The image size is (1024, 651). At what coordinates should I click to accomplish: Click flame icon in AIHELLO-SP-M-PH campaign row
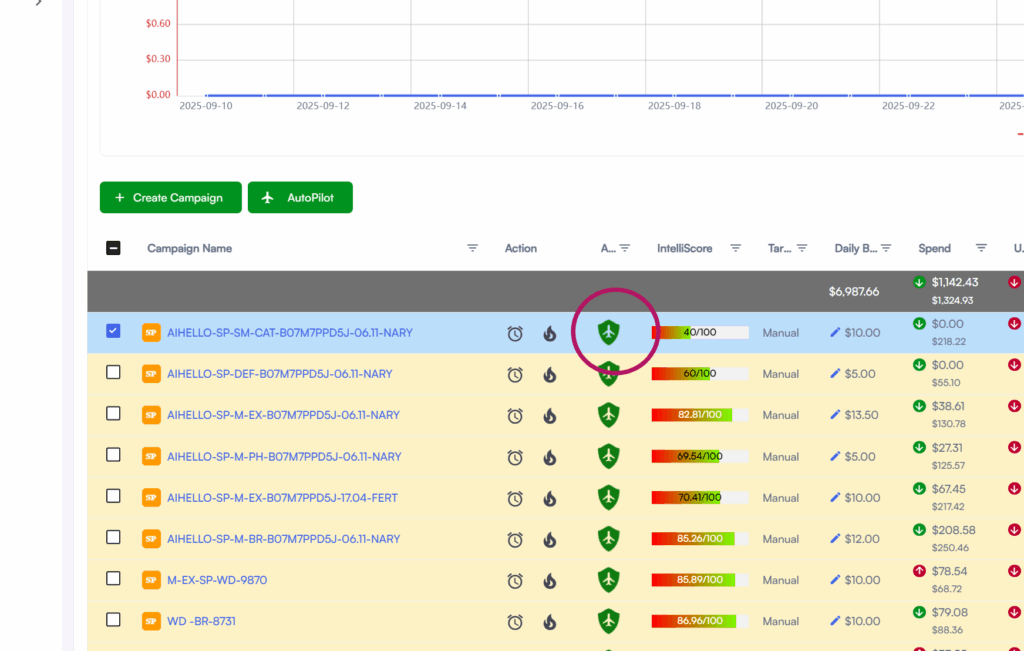click(549, 457)
